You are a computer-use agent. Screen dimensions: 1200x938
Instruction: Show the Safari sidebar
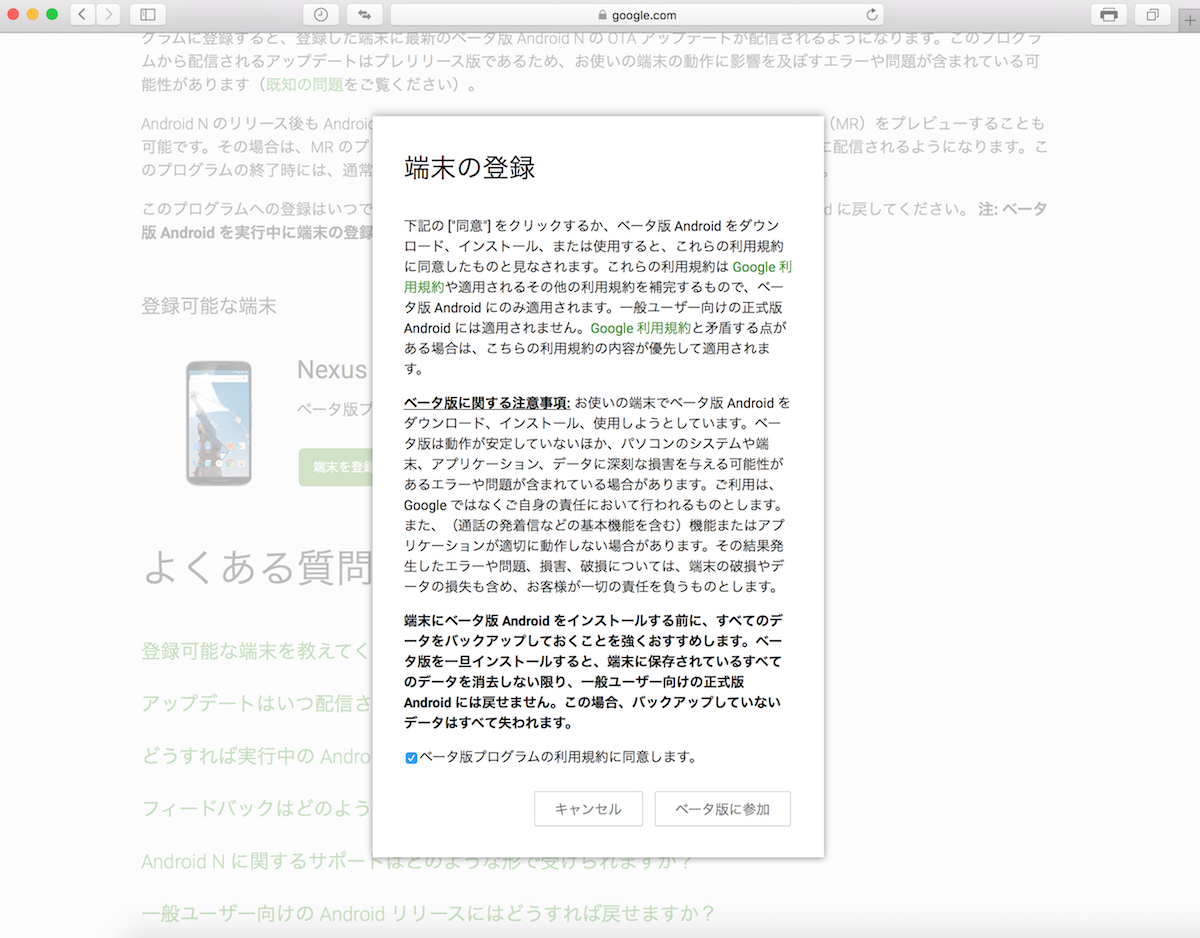pyautogui.click(x=148, y=14)
